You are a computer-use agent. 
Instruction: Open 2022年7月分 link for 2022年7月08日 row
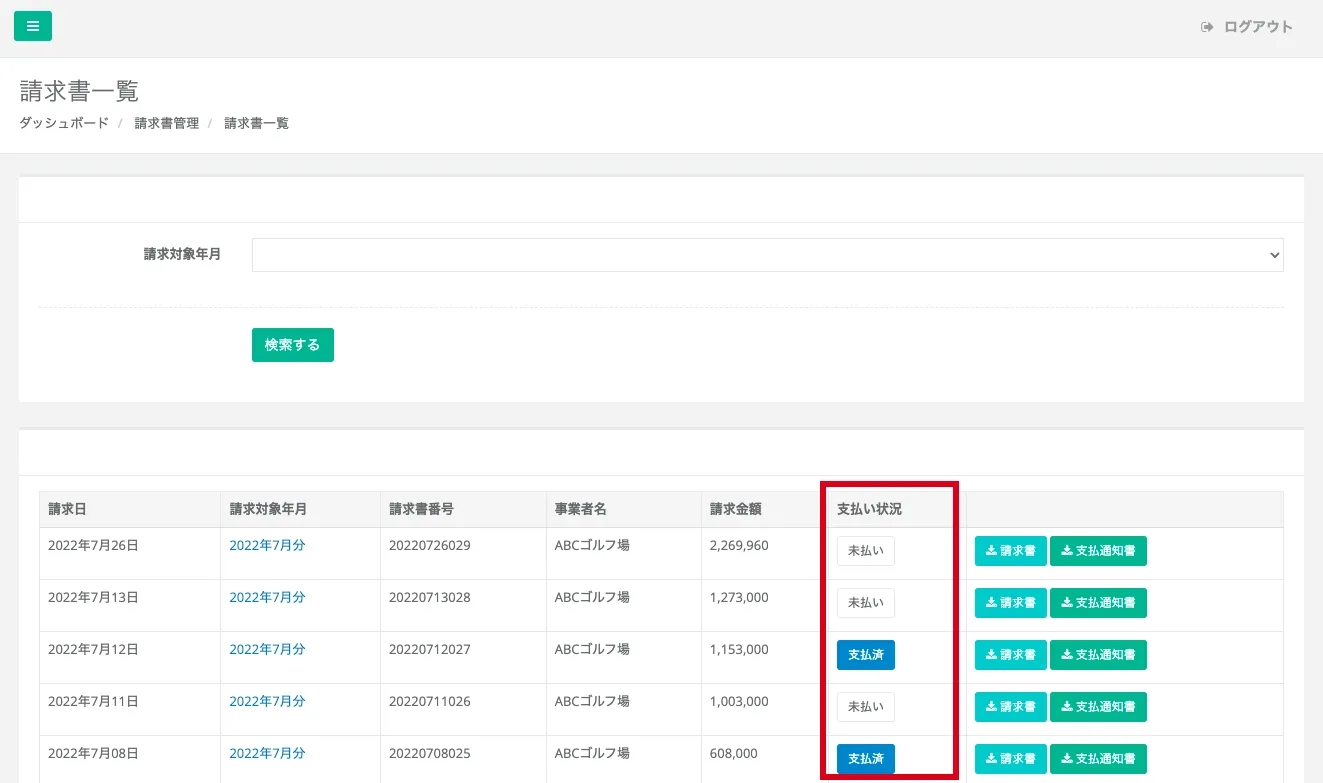pyautogui.click(x=267, y=754)
